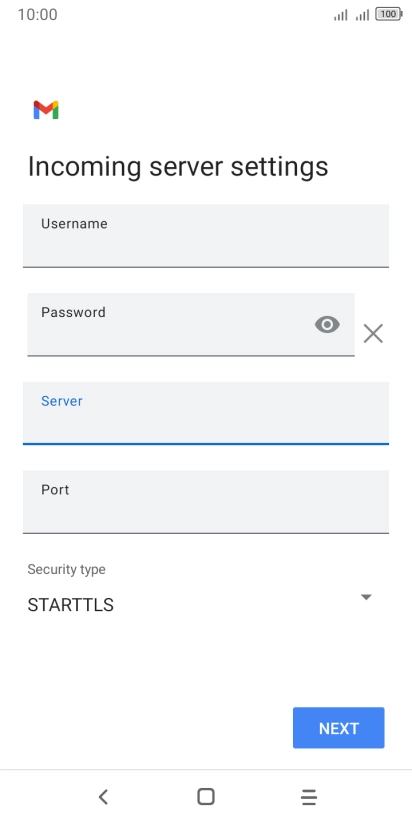Tap the Security type label
The image size is (412, 824).
point(66,569)
